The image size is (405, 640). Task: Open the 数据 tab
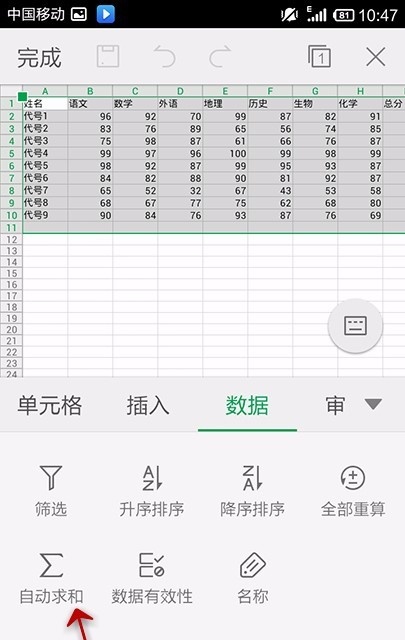247,405
